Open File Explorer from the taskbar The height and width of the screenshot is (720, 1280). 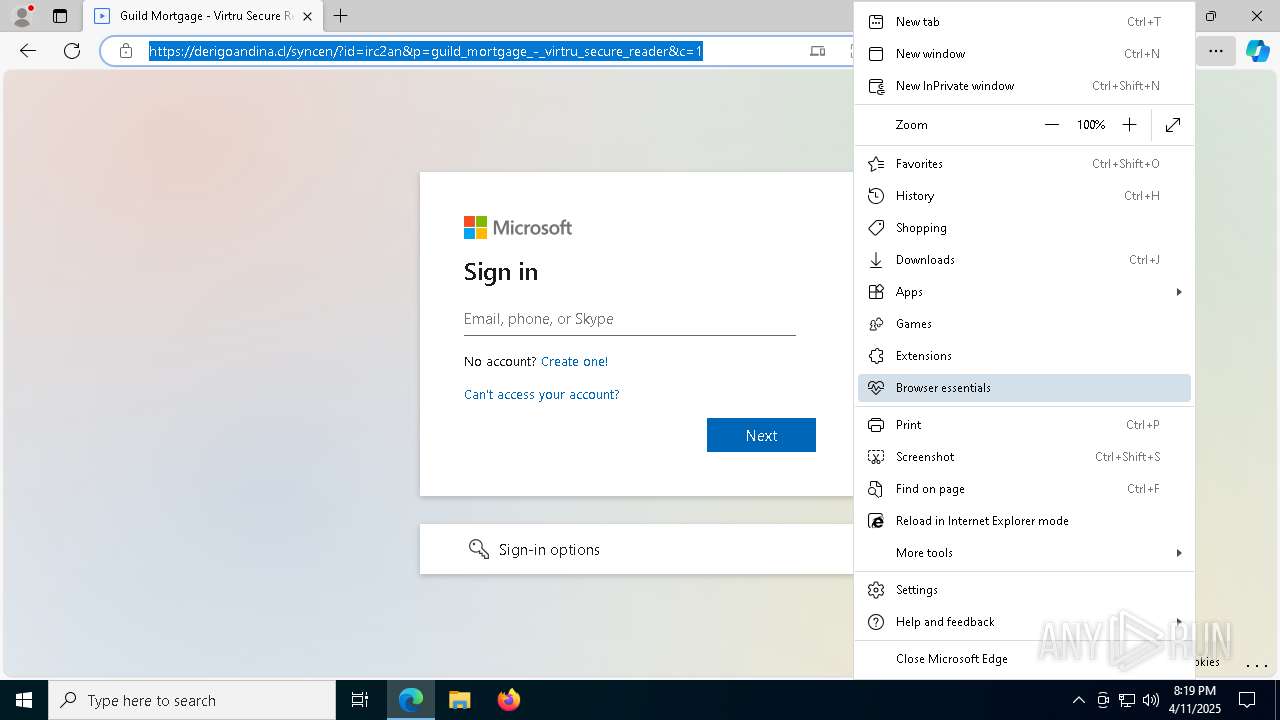point(459,700)
